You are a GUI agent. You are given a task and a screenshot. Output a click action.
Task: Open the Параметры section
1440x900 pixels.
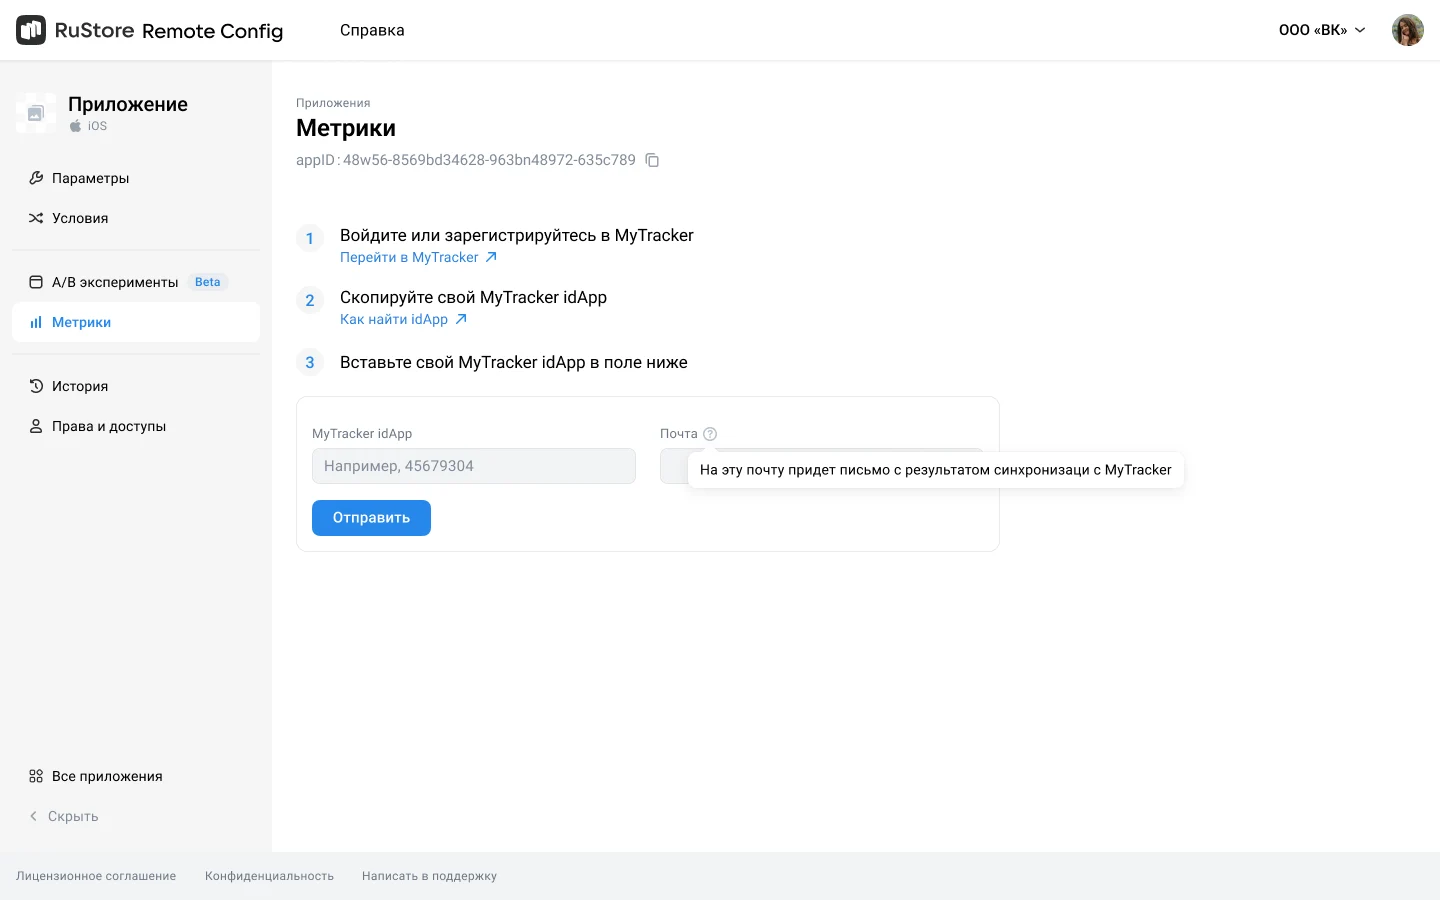click(x=136, y=178)
